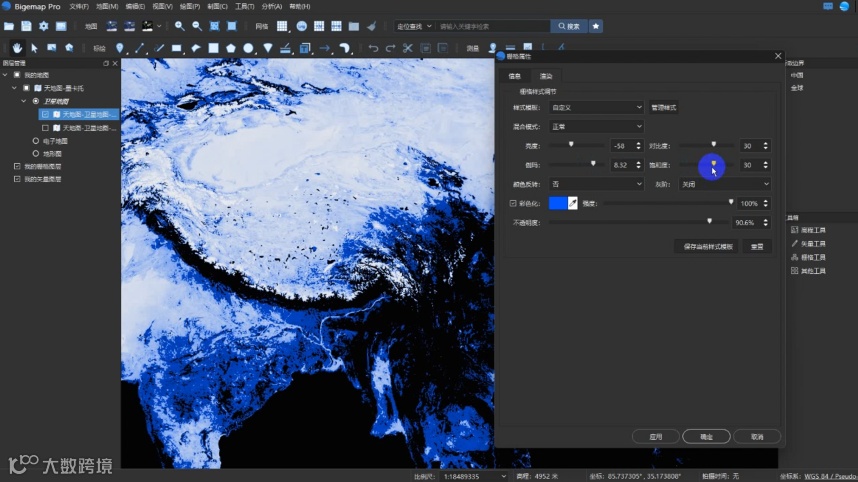
Task: Click the blue colorize color swatch
Action: (557, 203)
